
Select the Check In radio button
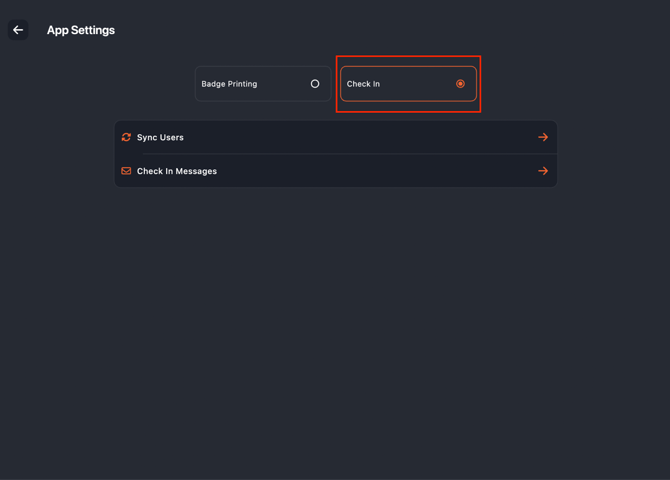[460, 84]
